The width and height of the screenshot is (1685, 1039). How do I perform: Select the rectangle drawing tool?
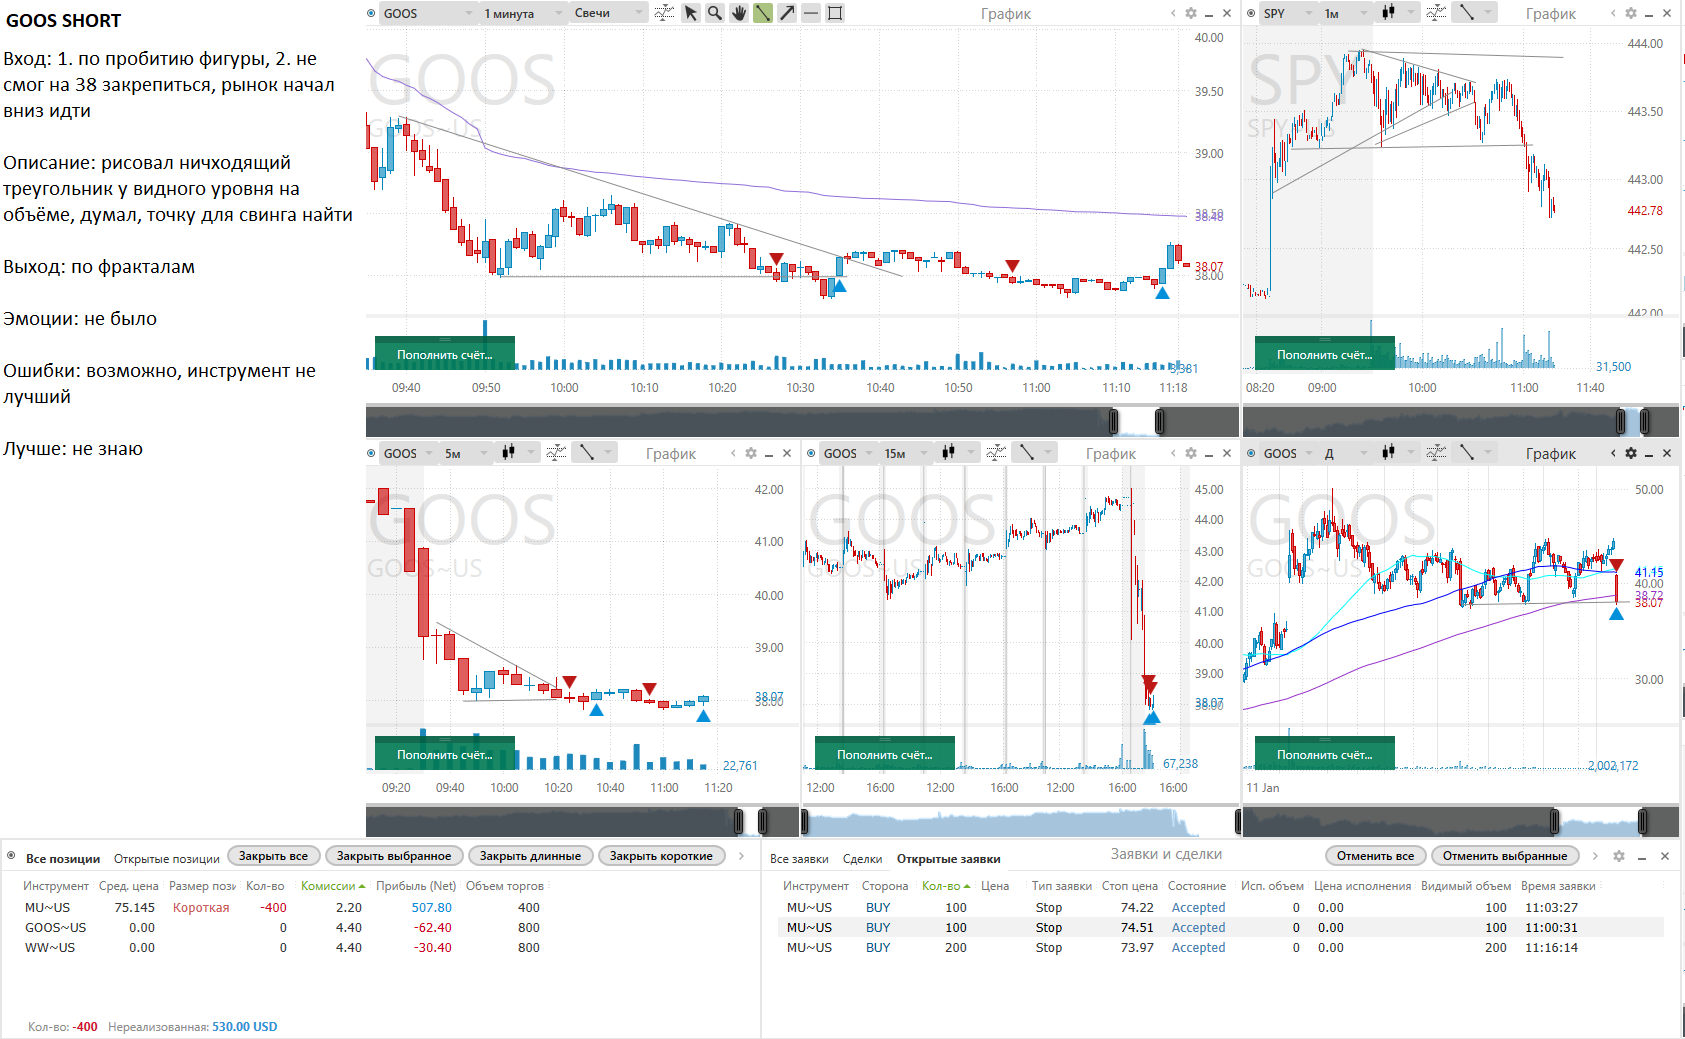click(x=835, y=13)
